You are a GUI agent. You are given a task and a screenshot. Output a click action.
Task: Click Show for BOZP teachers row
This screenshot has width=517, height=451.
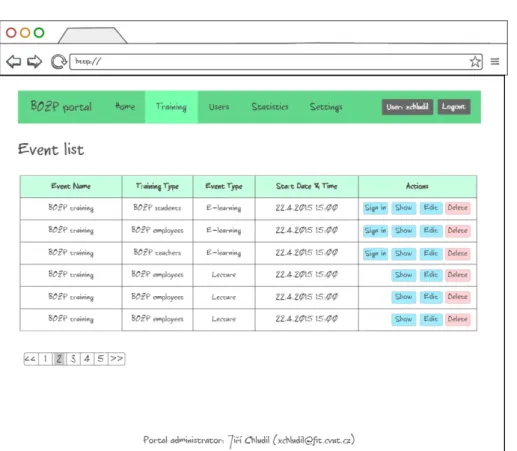click(x=404, y=254)
